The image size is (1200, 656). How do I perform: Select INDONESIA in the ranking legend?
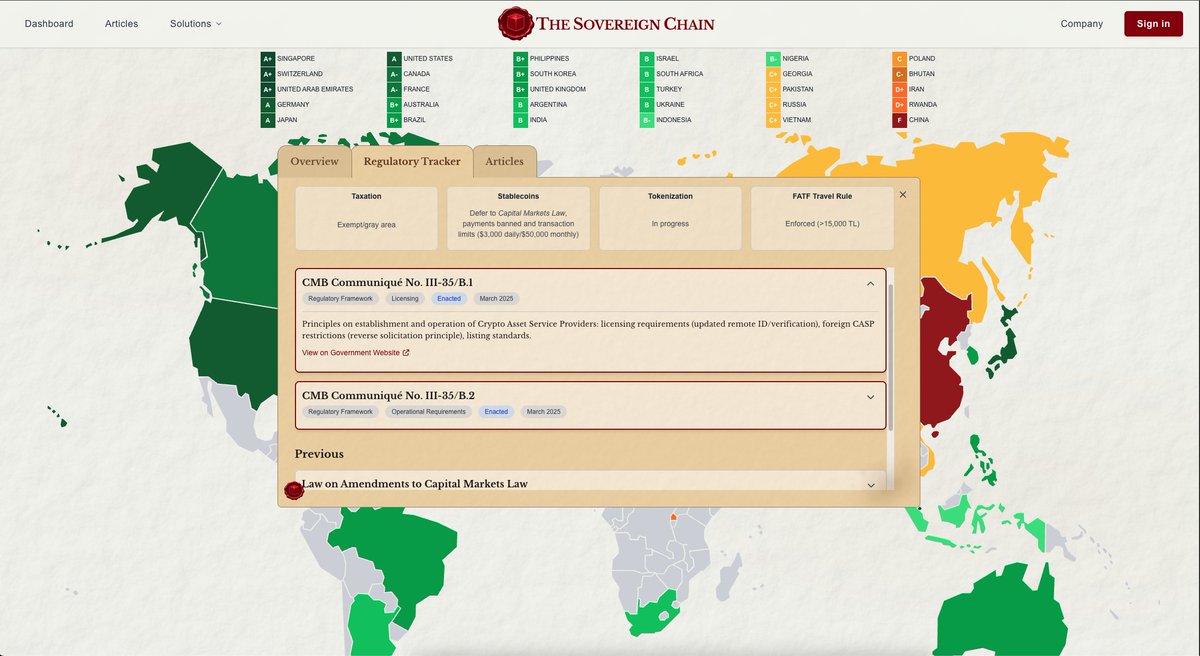pos(674,120)
